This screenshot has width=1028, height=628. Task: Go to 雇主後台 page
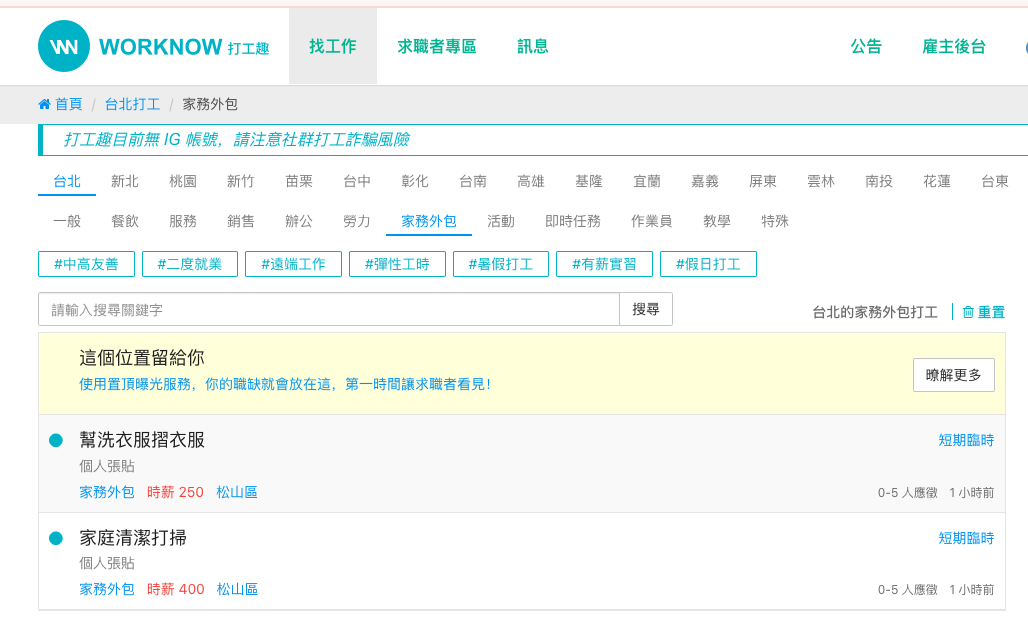(x=954, y=46)
